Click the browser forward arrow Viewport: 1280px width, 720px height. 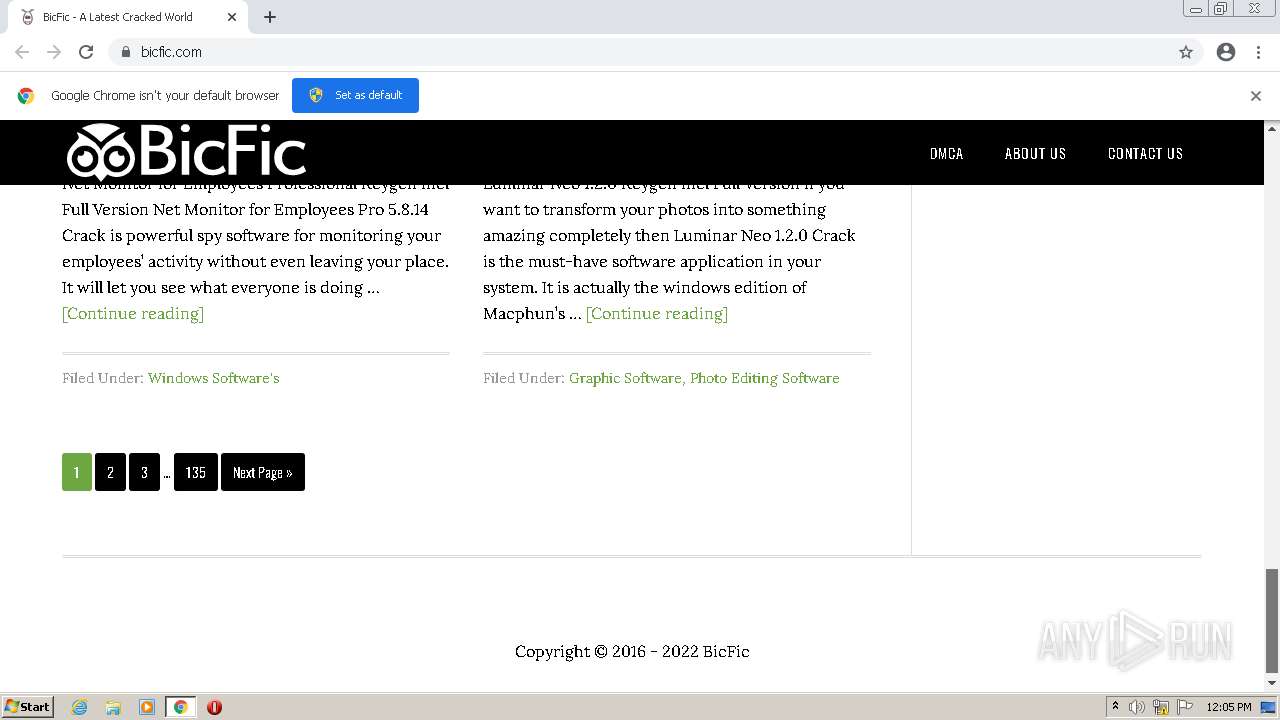[x=54, y=52]
